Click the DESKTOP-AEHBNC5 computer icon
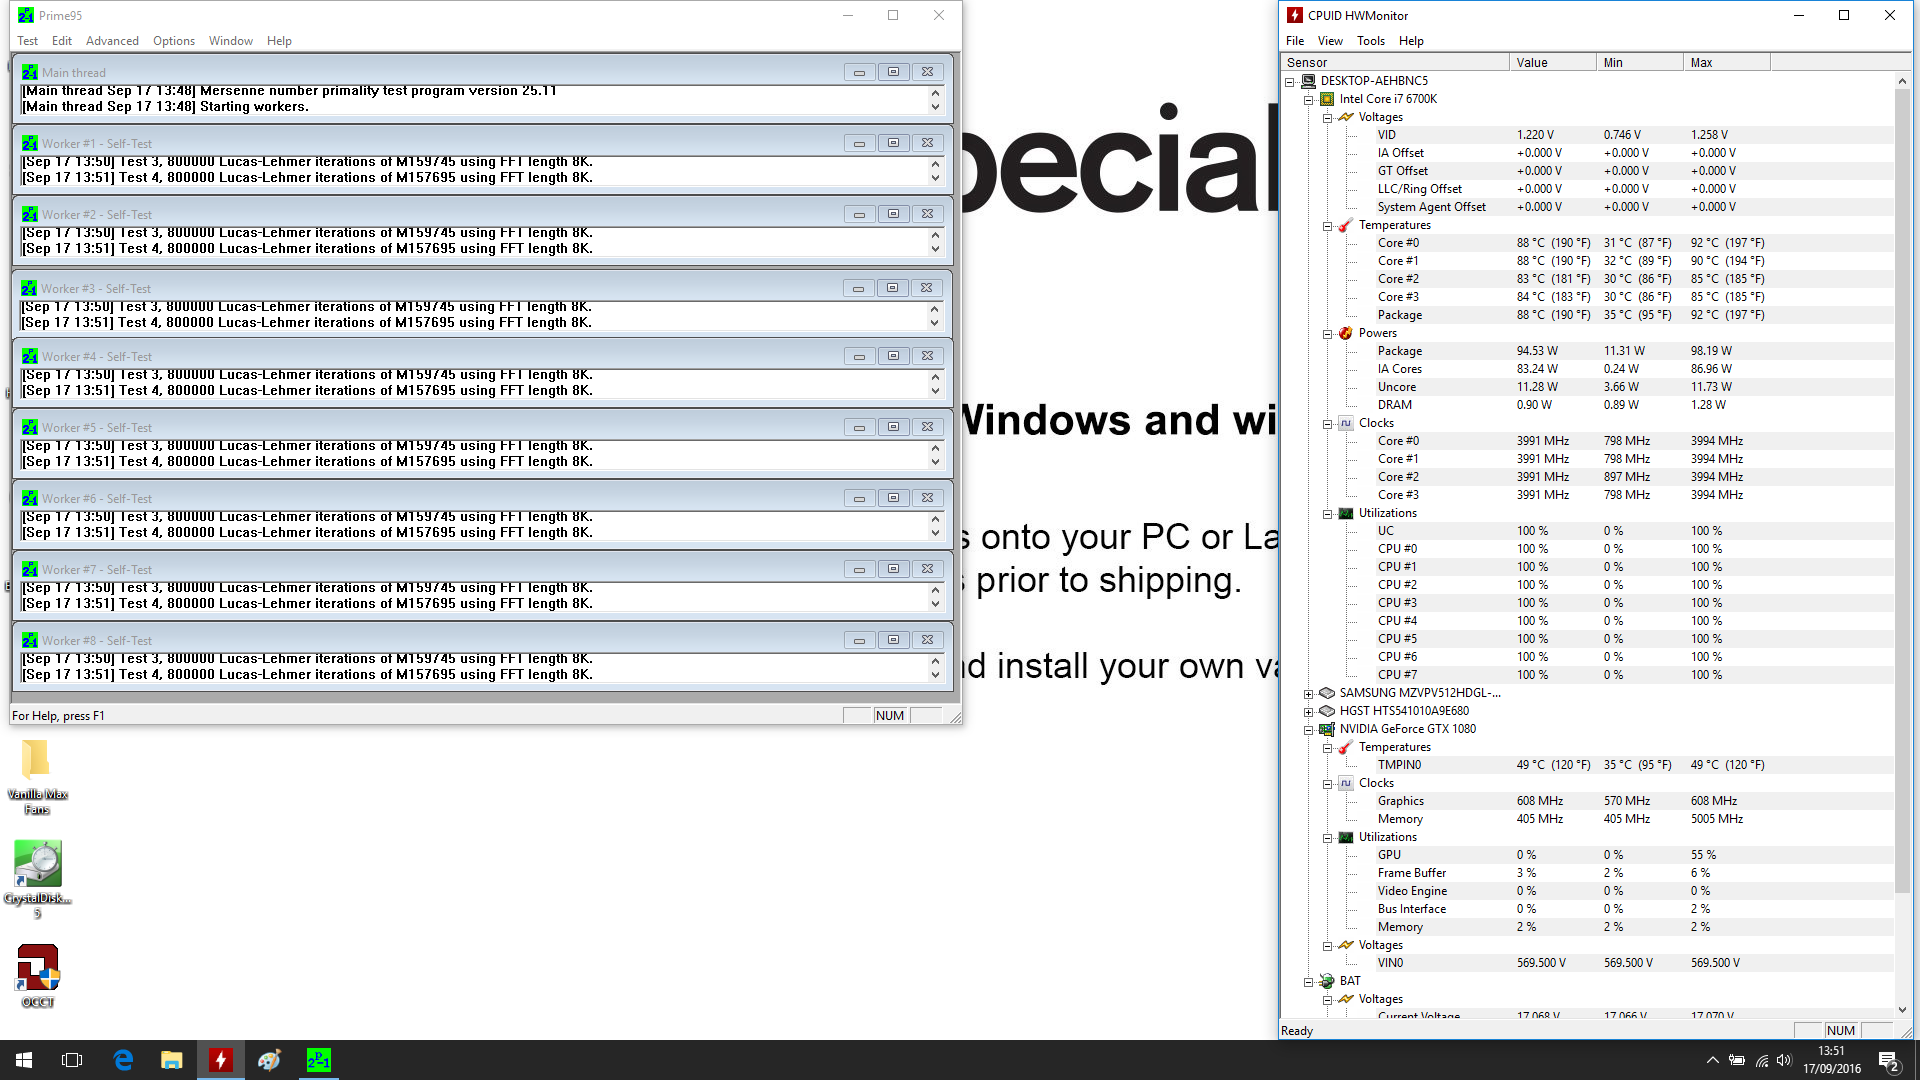The height and width of the screenshot is (1080, 1920). [1308, 81]
